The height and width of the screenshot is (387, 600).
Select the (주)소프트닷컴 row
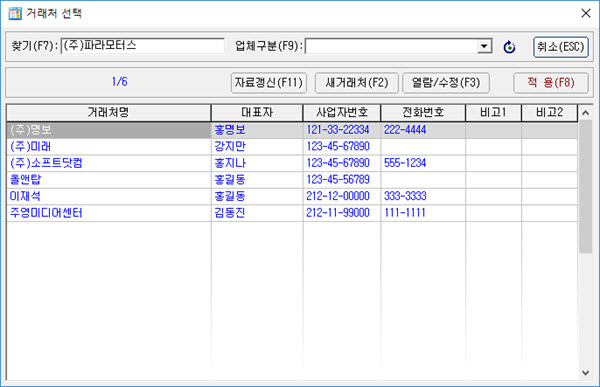[x=292, y=163]
